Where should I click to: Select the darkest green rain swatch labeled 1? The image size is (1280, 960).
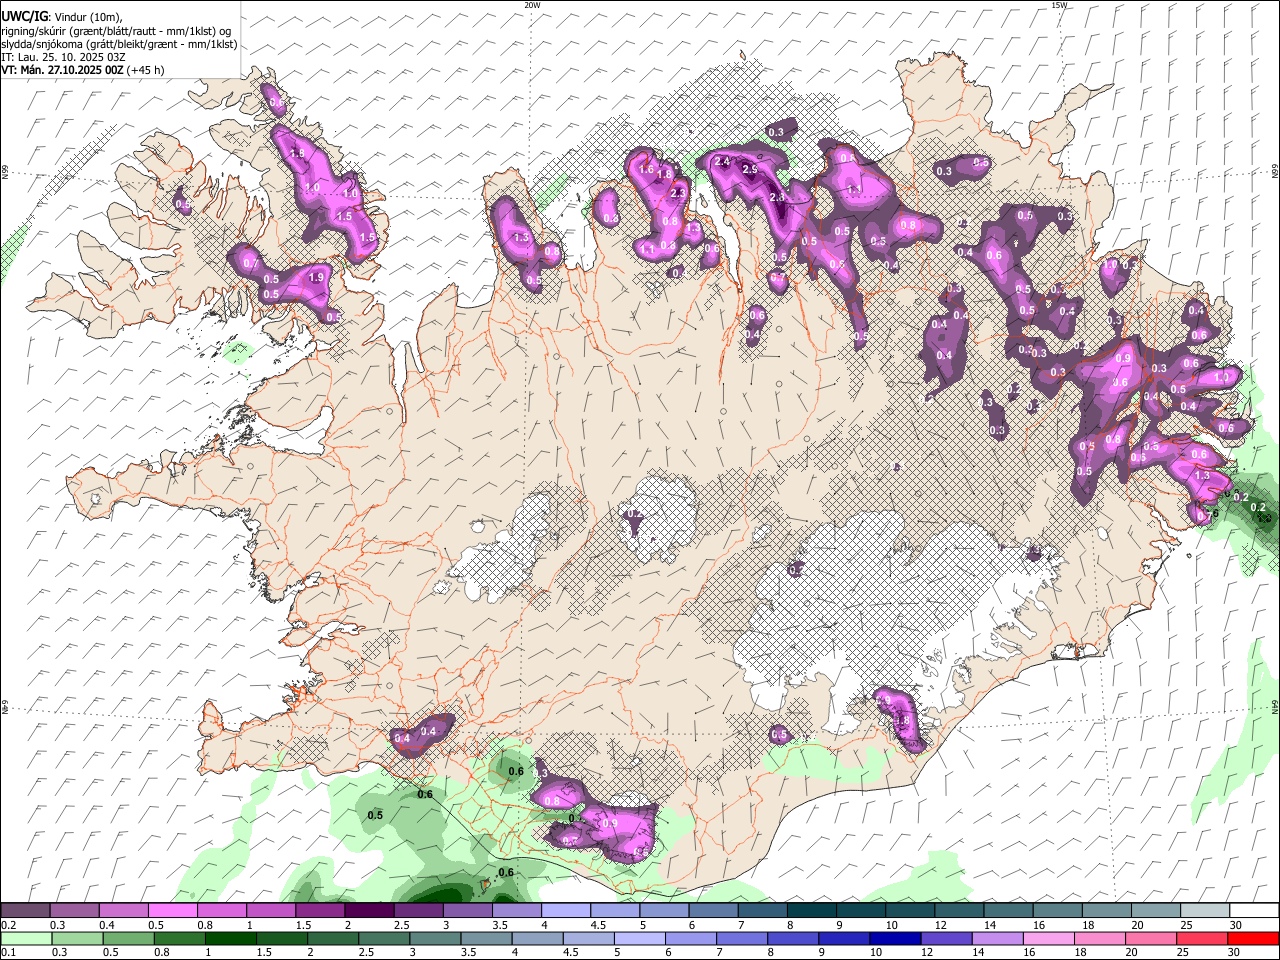click(x=230, y=939)
